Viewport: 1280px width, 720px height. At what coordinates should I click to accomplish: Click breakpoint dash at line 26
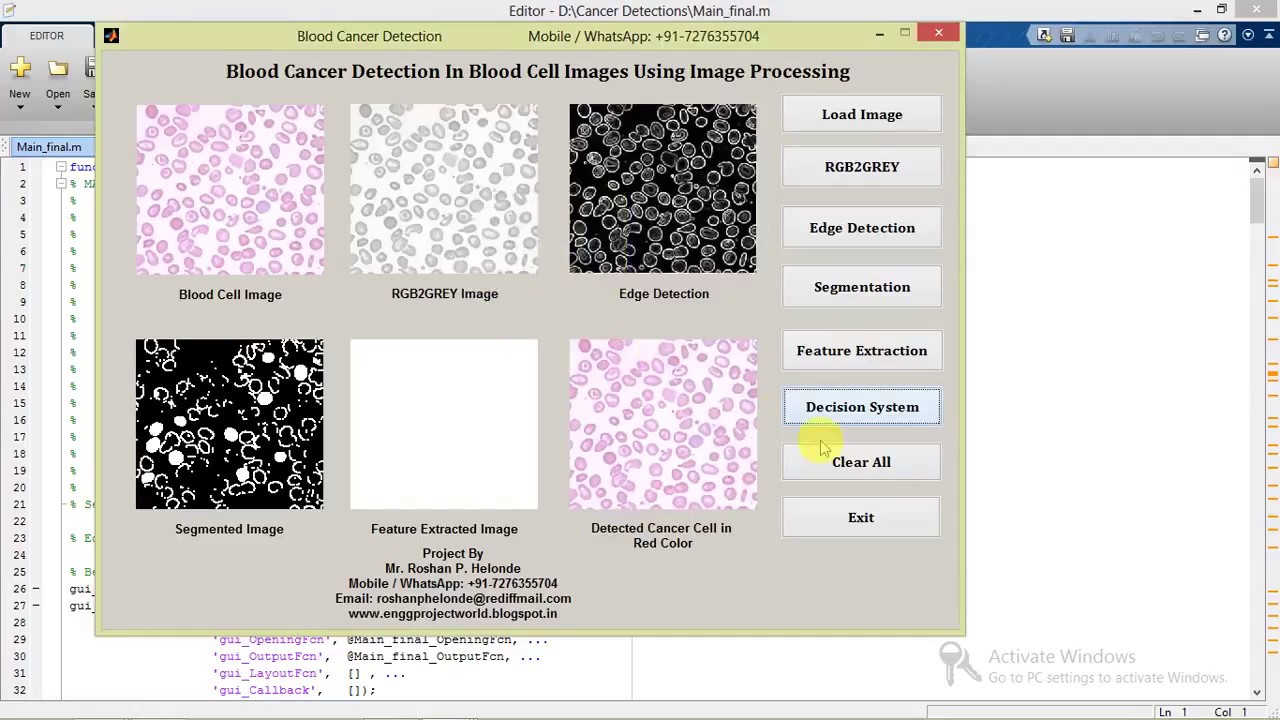coord(36,589)
